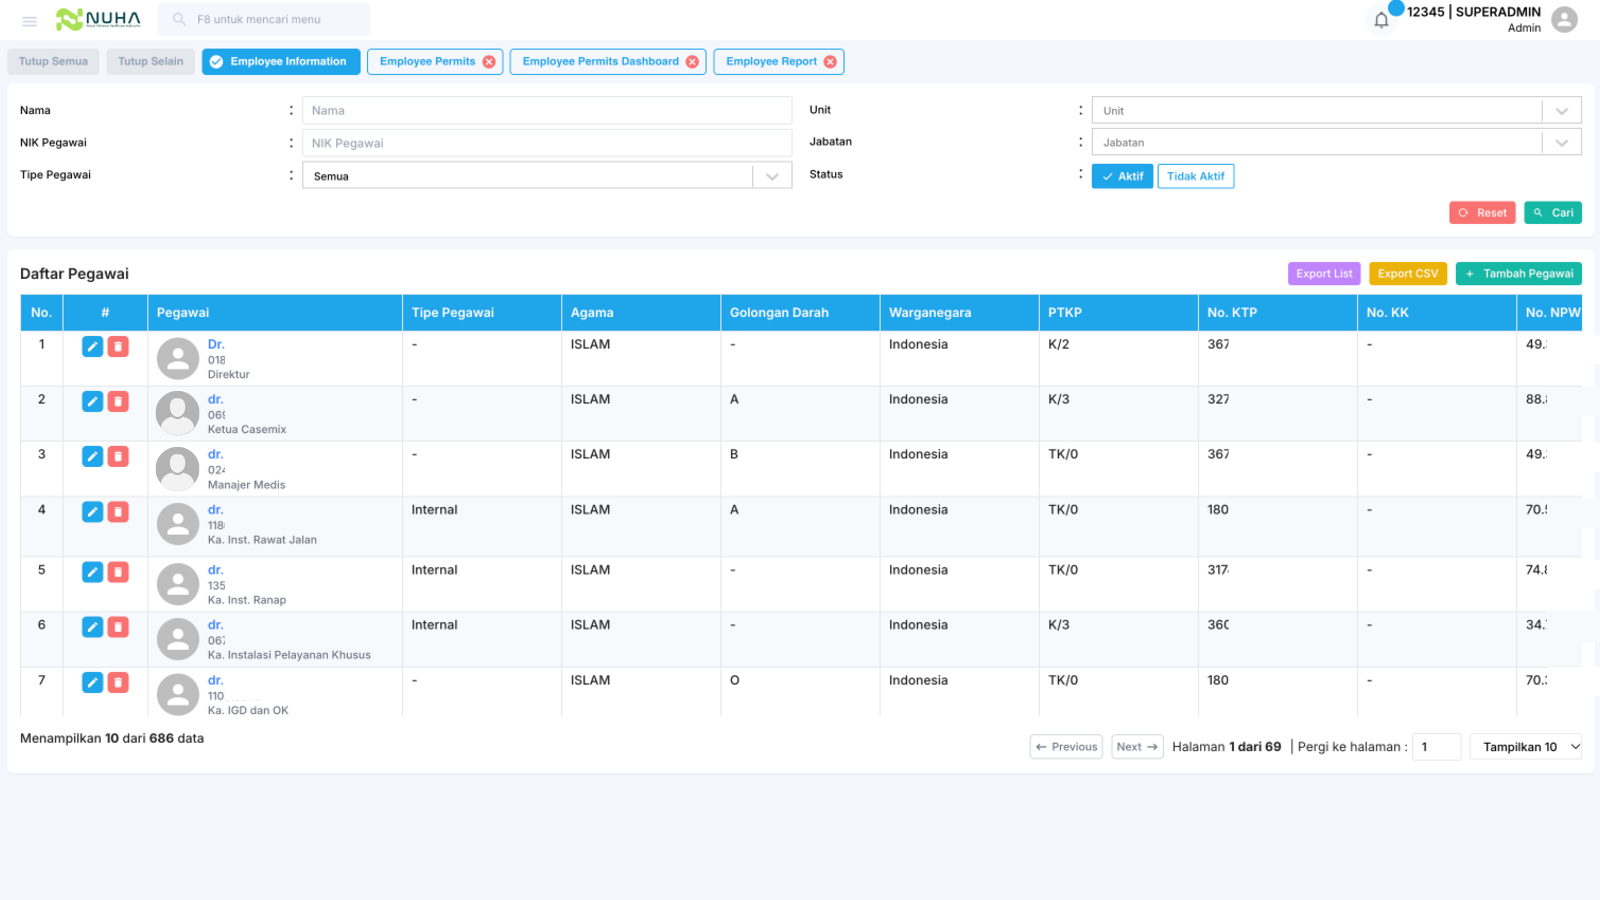Switch to Employee Permits Dashboard tab
Viewport: 1600px width, 900px height.
coord(600,62)
